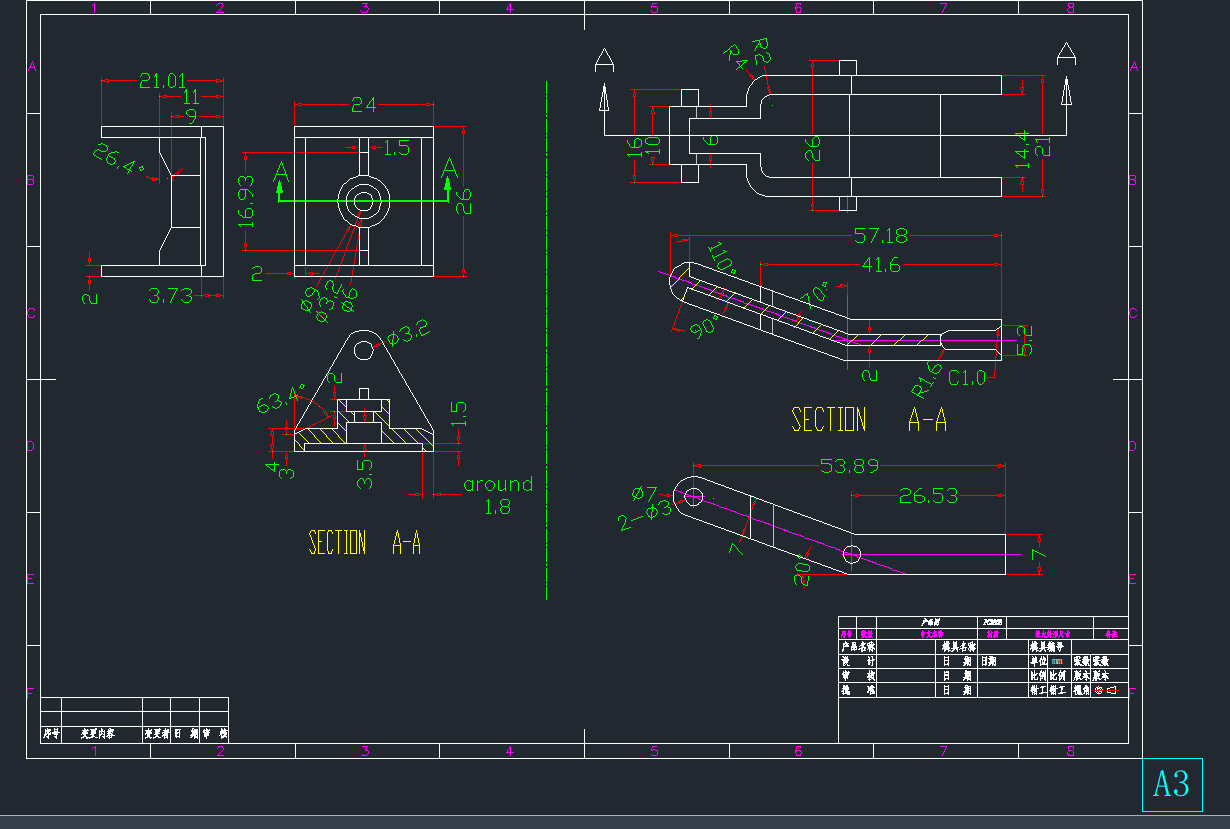Viewport: 1230px width, 829px height.
Task: Pick the 26.4° angle dimension
Action: click(x=119, y=158)
